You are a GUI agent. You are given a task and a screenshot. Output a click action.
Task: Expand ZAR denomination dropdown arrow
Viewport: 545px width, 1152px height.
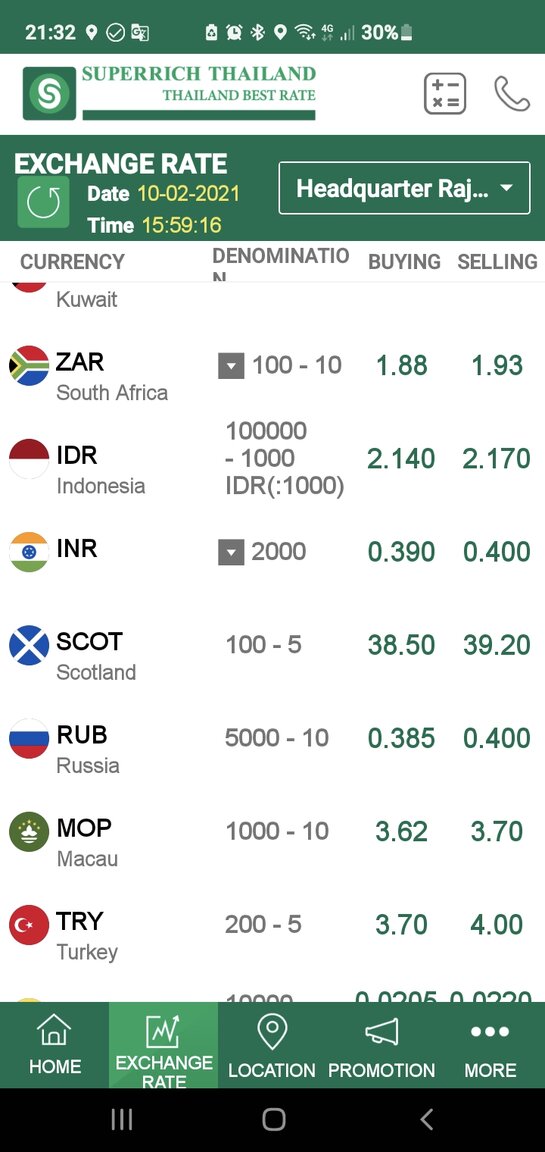click(x=231, y=365)
